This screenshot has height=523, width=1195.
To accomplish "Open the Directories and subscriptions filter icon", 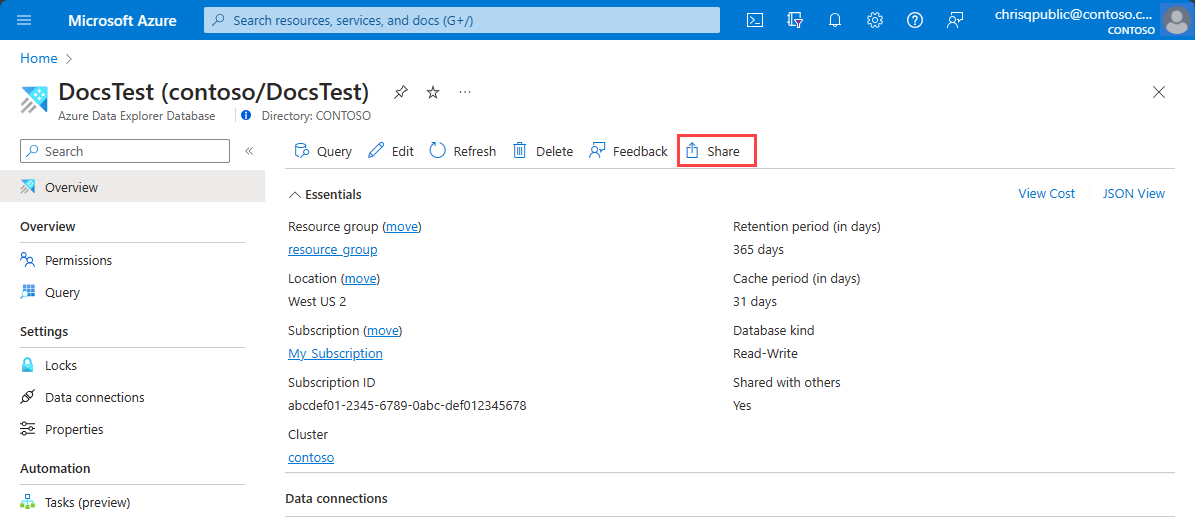I will [795, 21].
